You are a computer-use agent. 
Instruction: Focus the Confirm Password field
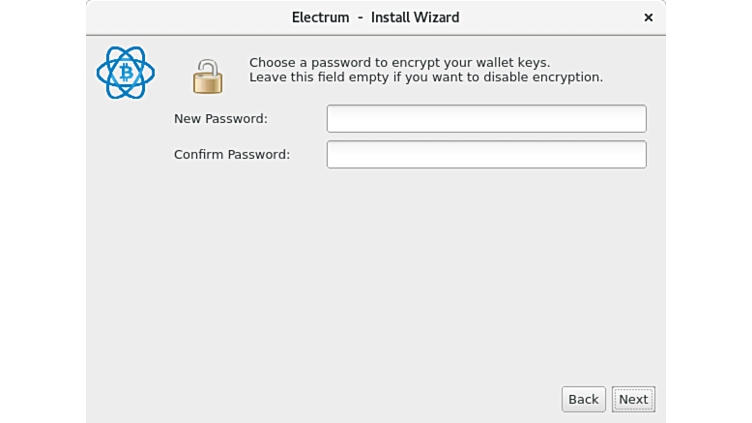point(486,155)
